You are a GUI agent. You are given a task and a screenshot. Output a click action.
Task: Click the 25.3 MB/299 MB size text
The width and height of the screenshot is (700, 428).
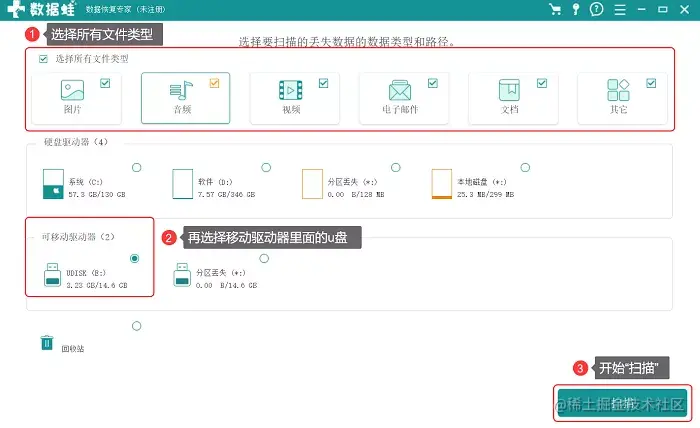485,195
